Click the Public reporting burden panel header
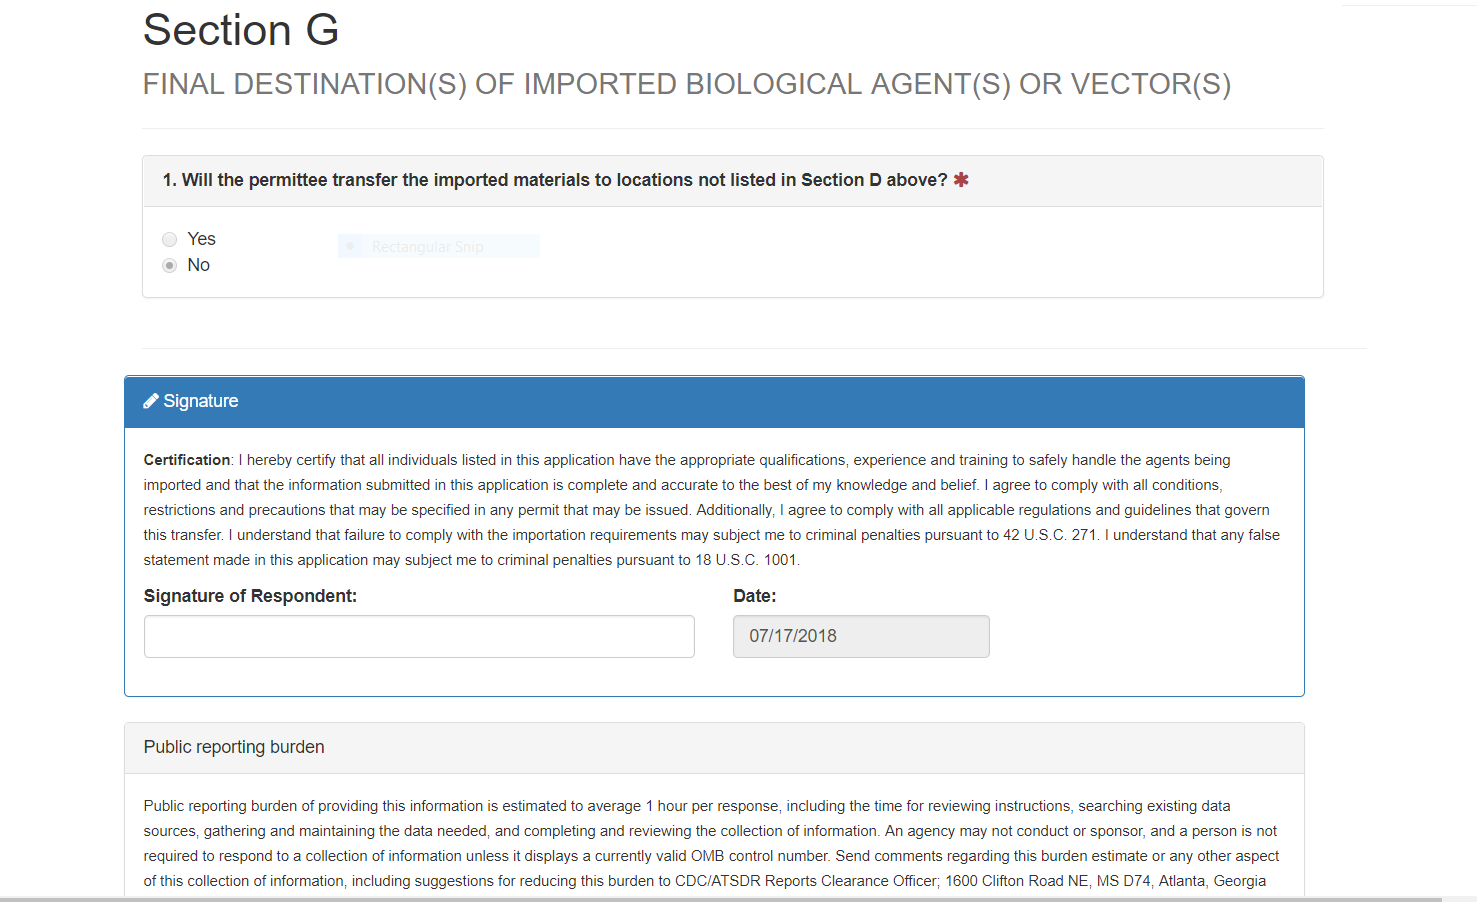 (x=234, y=747)
